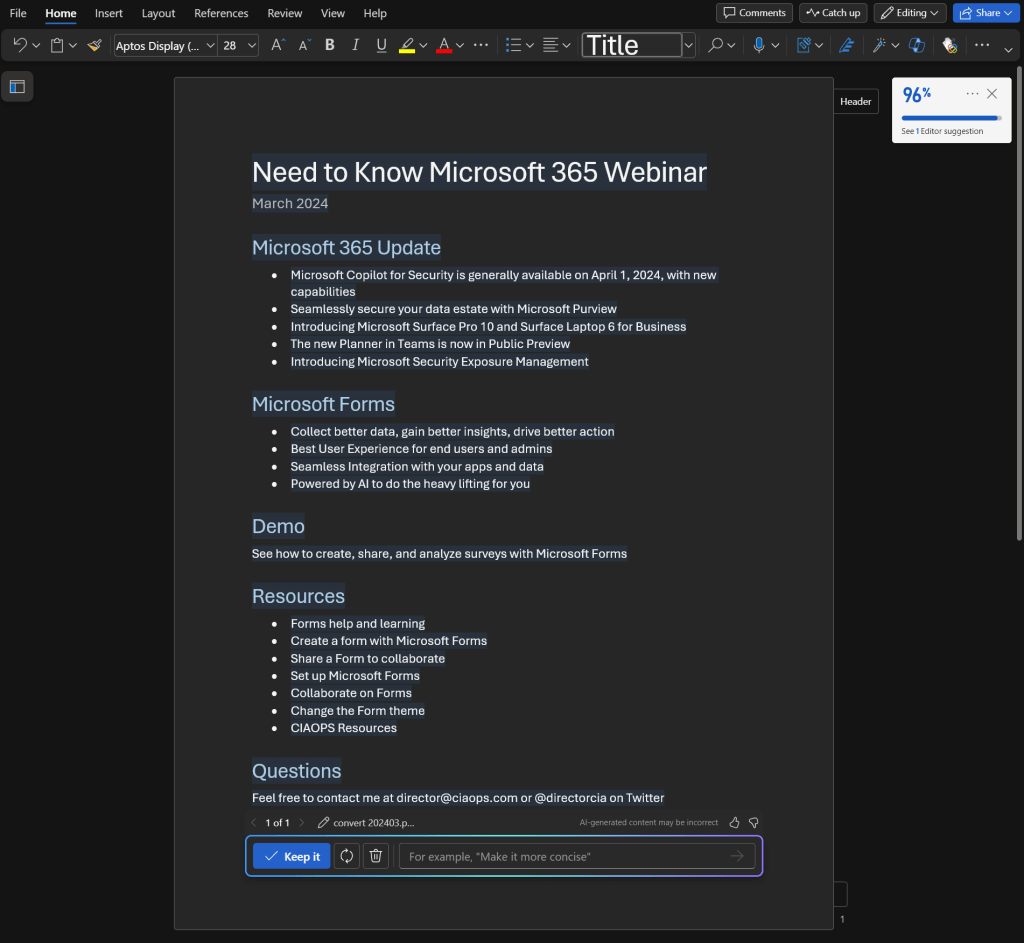This screenshot has width=1024, height=943.
Task: Toggle bold formatting
Action: [330, 45]
